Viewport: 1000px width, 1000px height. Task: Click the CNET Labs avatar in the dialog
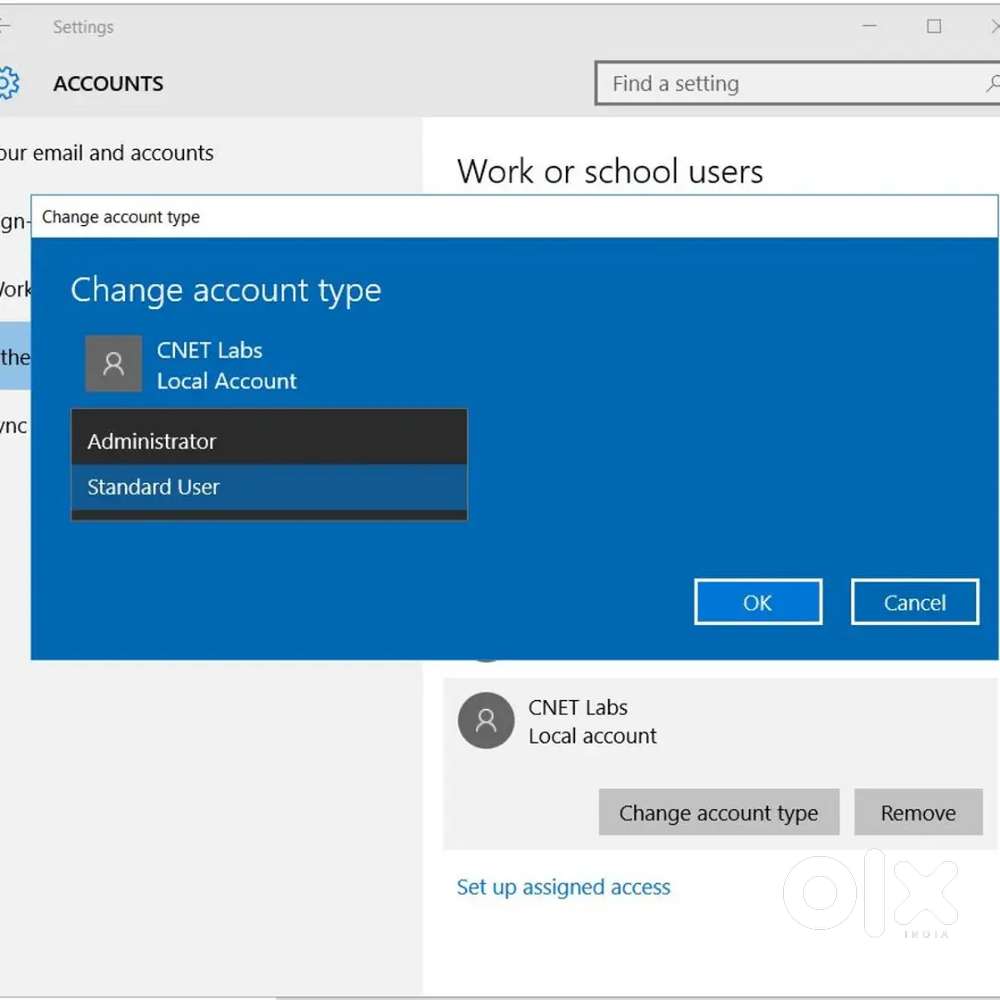113,364
